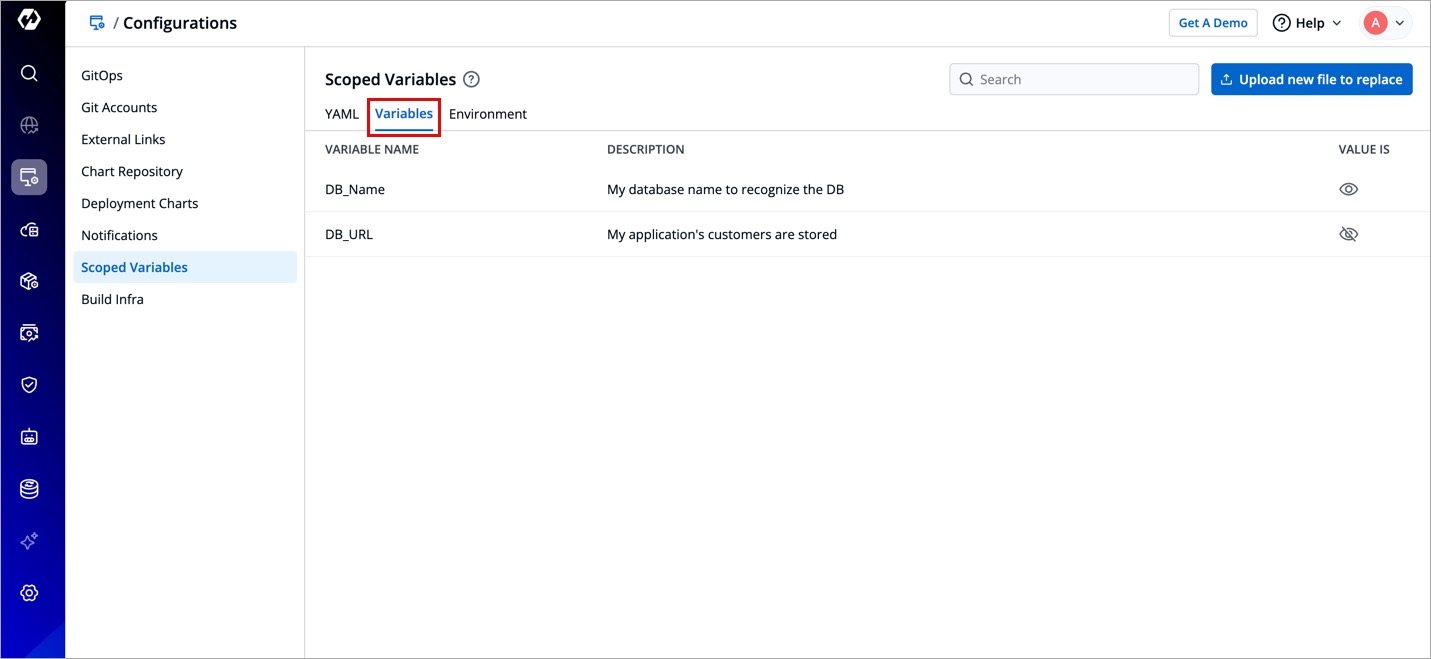Image resolution: width=1431 pixels, height=659 pixels.
Task: Click the question mark beside Scoped Variables
Action: 472,80
